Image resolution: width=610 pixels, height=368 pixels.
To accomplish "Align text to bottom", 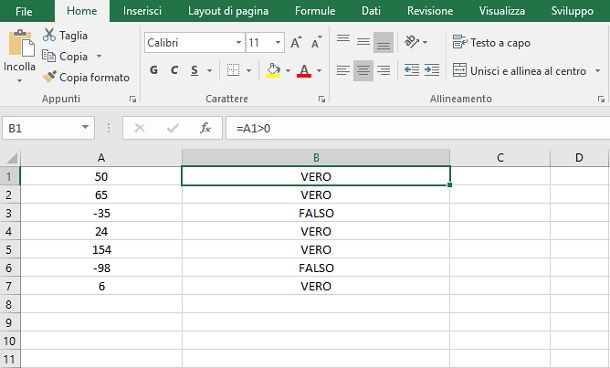I will (x=384, y=42).
